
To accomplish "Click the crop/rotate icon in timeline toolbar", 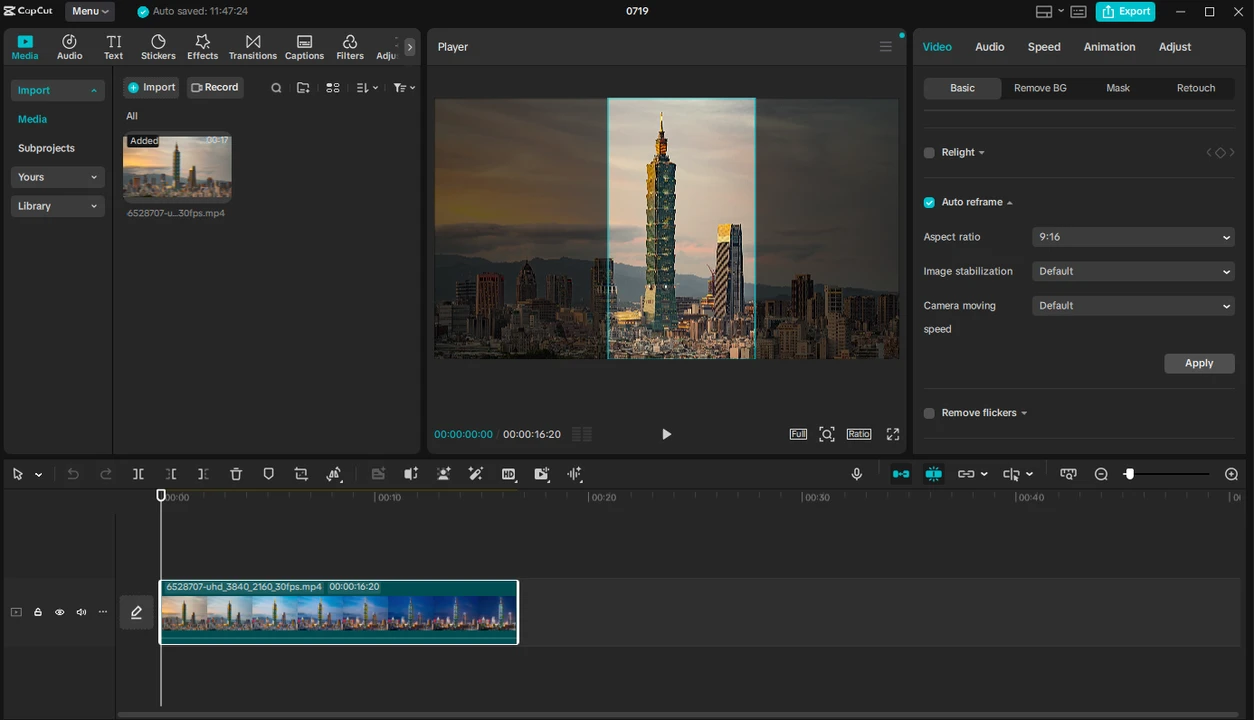I will (x=301, y=474).
